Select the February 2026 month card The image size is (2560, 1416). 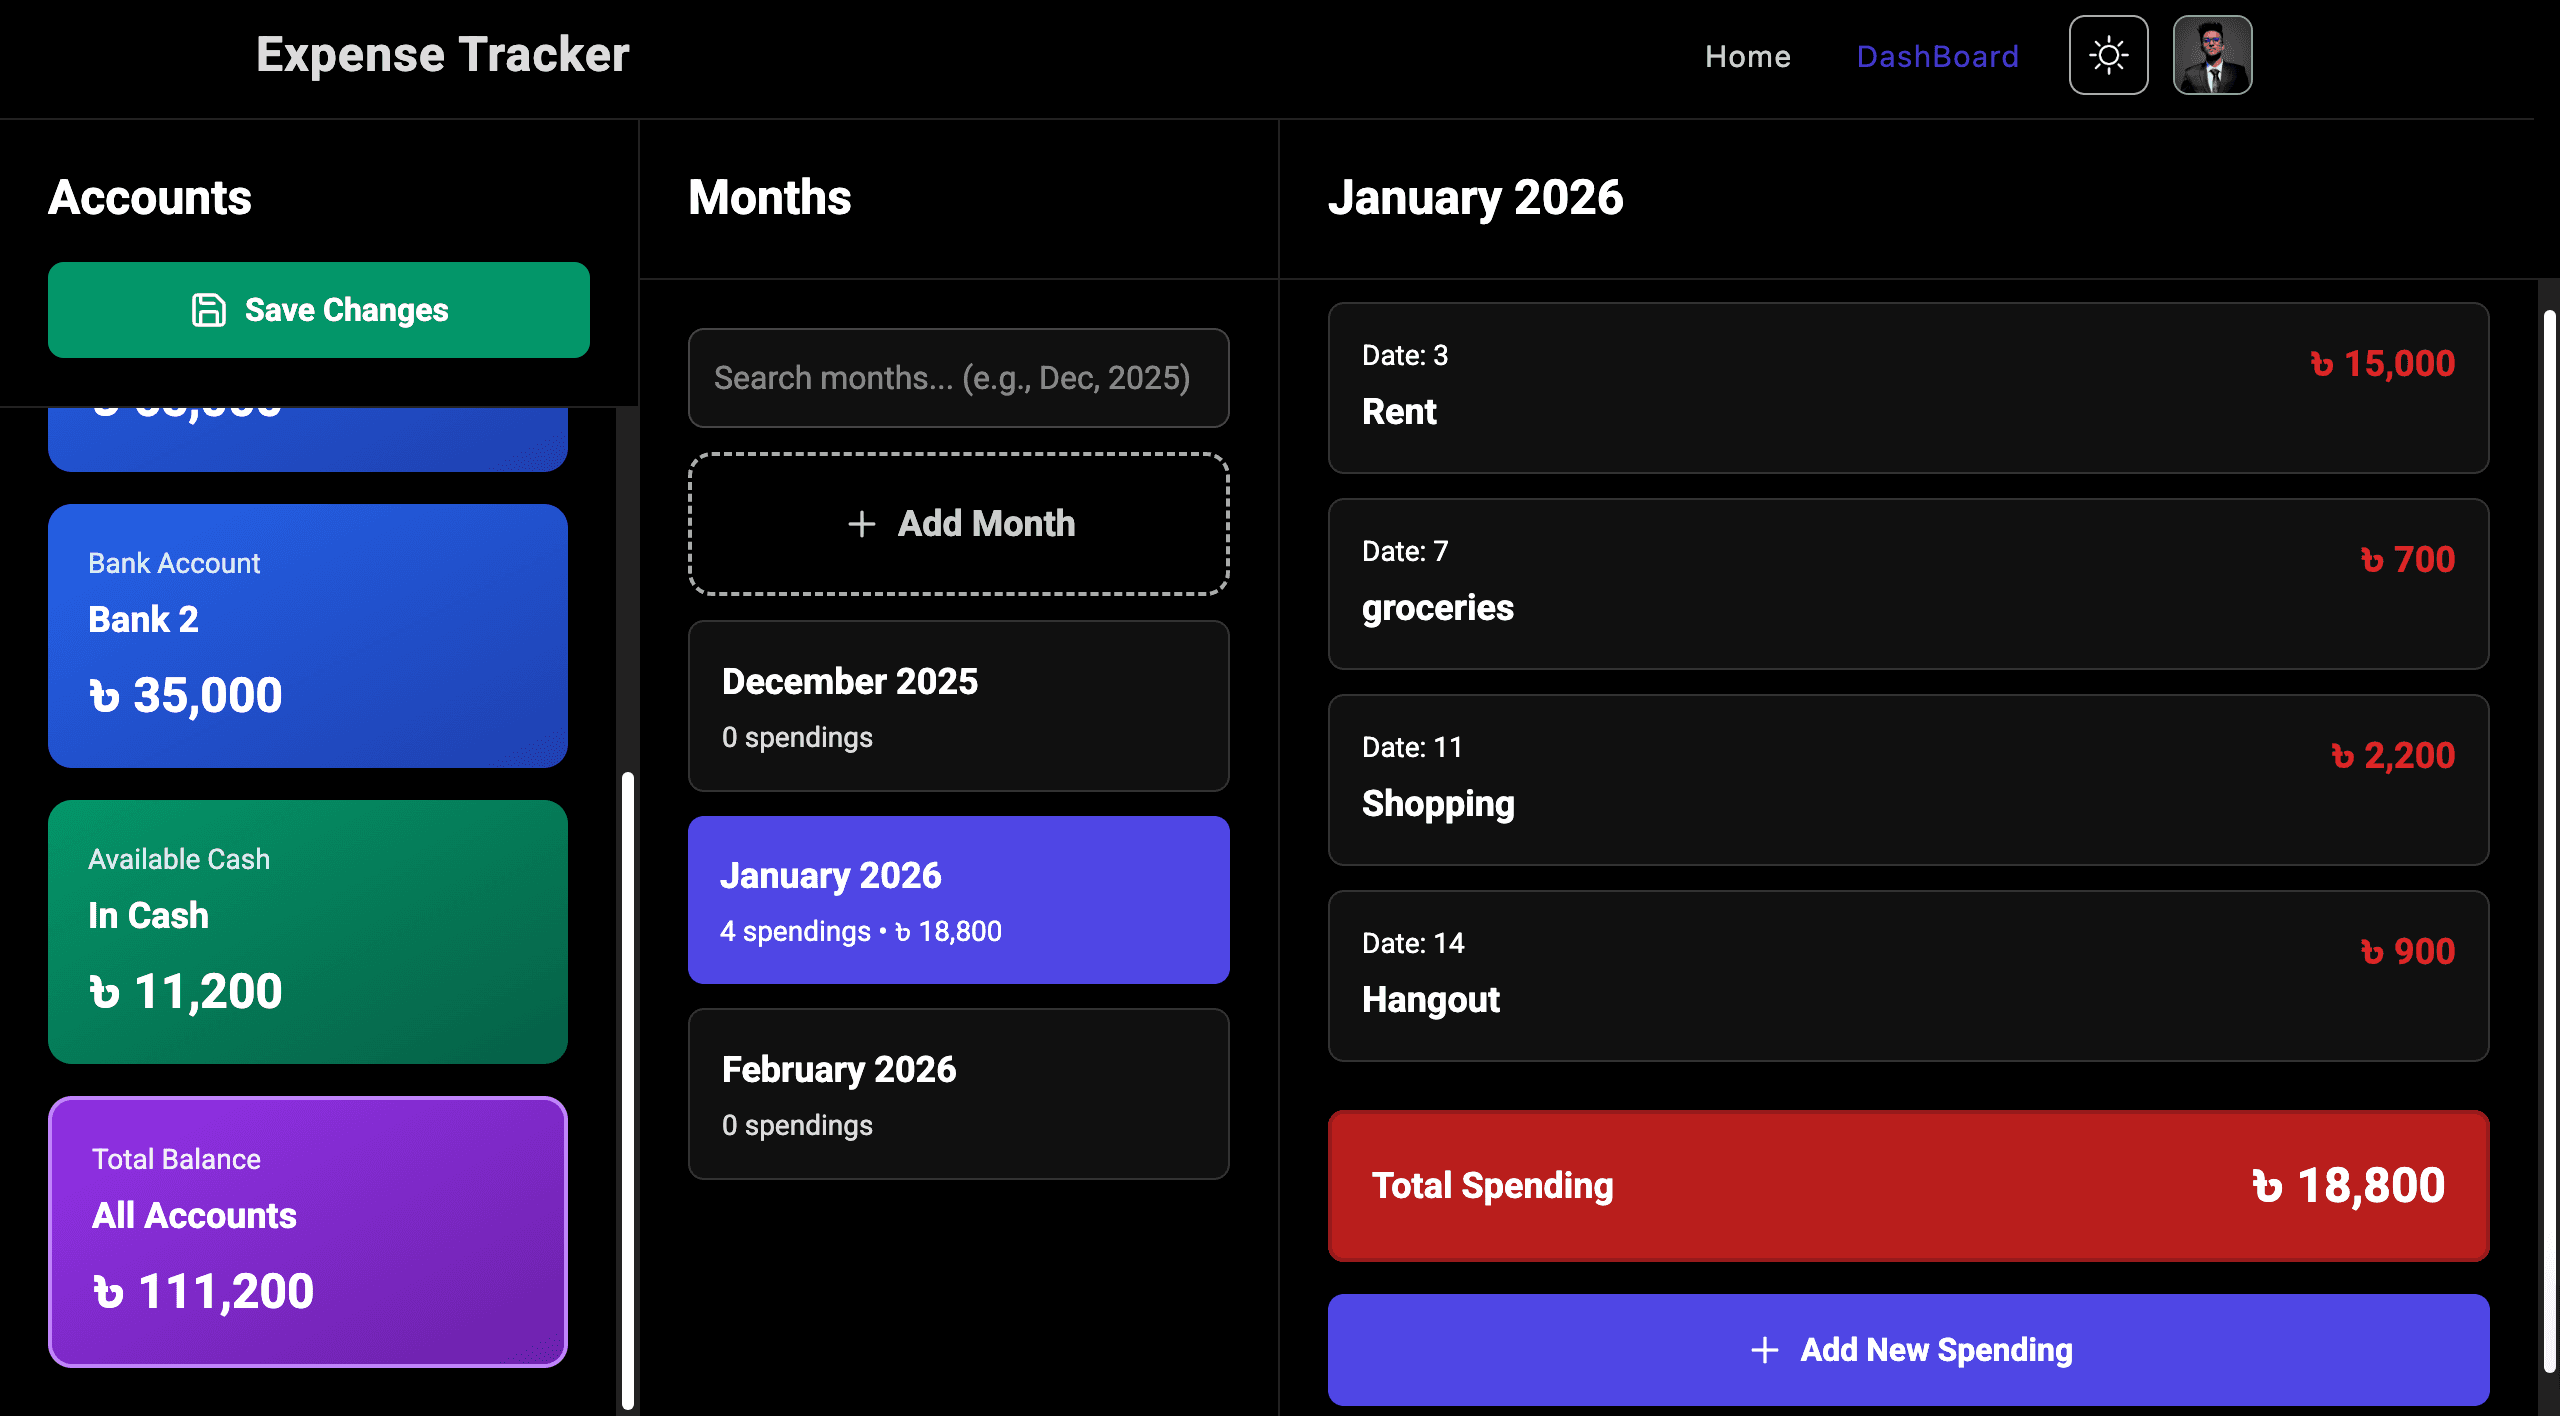(x=957, y=1093)
